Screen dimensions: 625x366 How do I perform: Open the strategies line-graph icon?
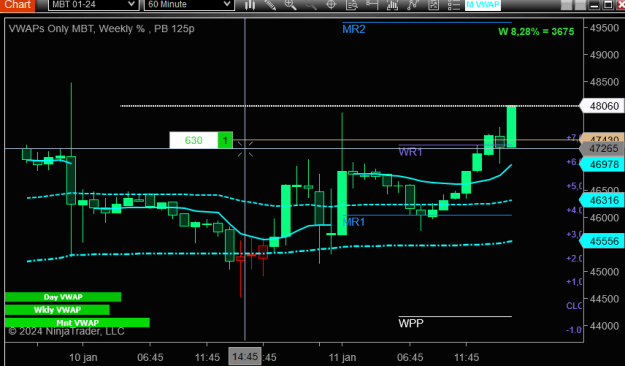click(x=413, y=5)
